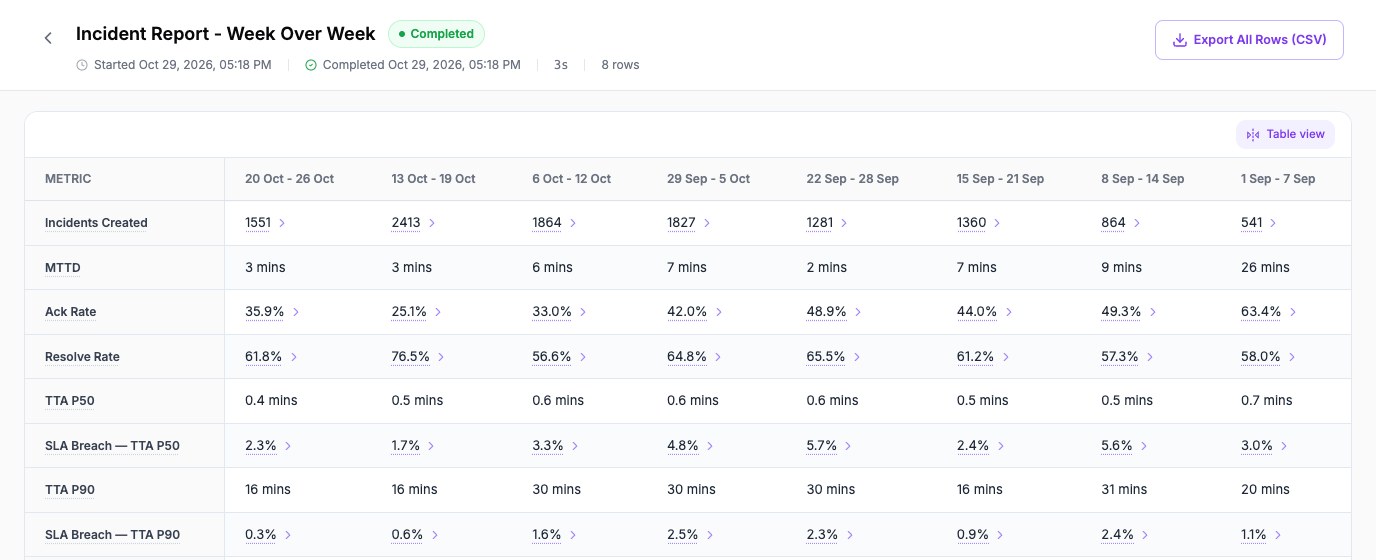The image size is (1376, 560).
Task: Open Resolve Rate value 56.6%
Action: coord(552,357)
